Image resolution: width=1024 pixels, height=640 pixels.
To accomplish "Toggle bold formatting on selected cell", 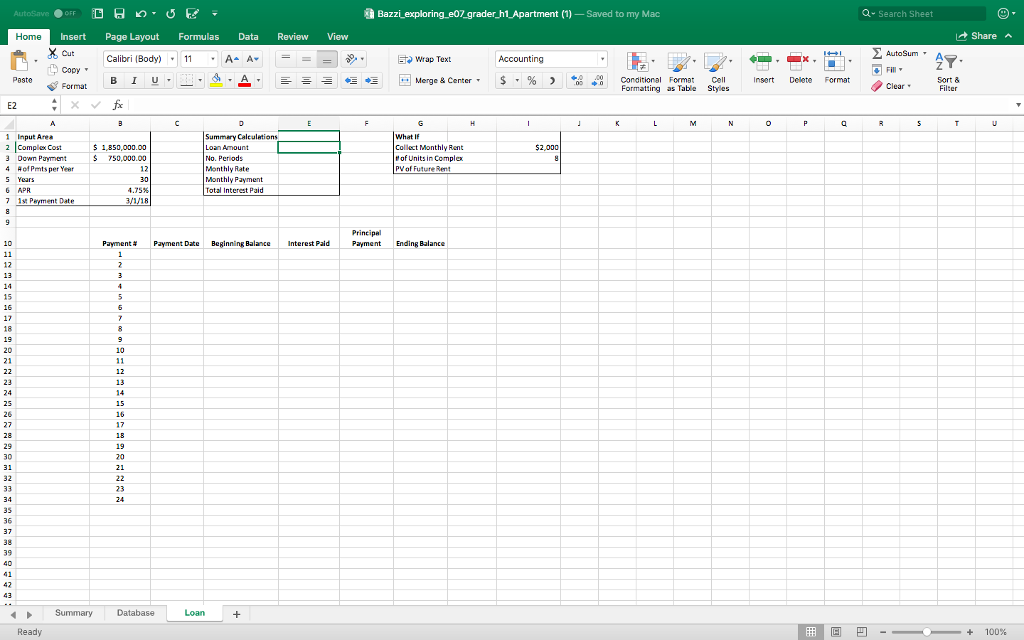I will [x=113, y=79].
